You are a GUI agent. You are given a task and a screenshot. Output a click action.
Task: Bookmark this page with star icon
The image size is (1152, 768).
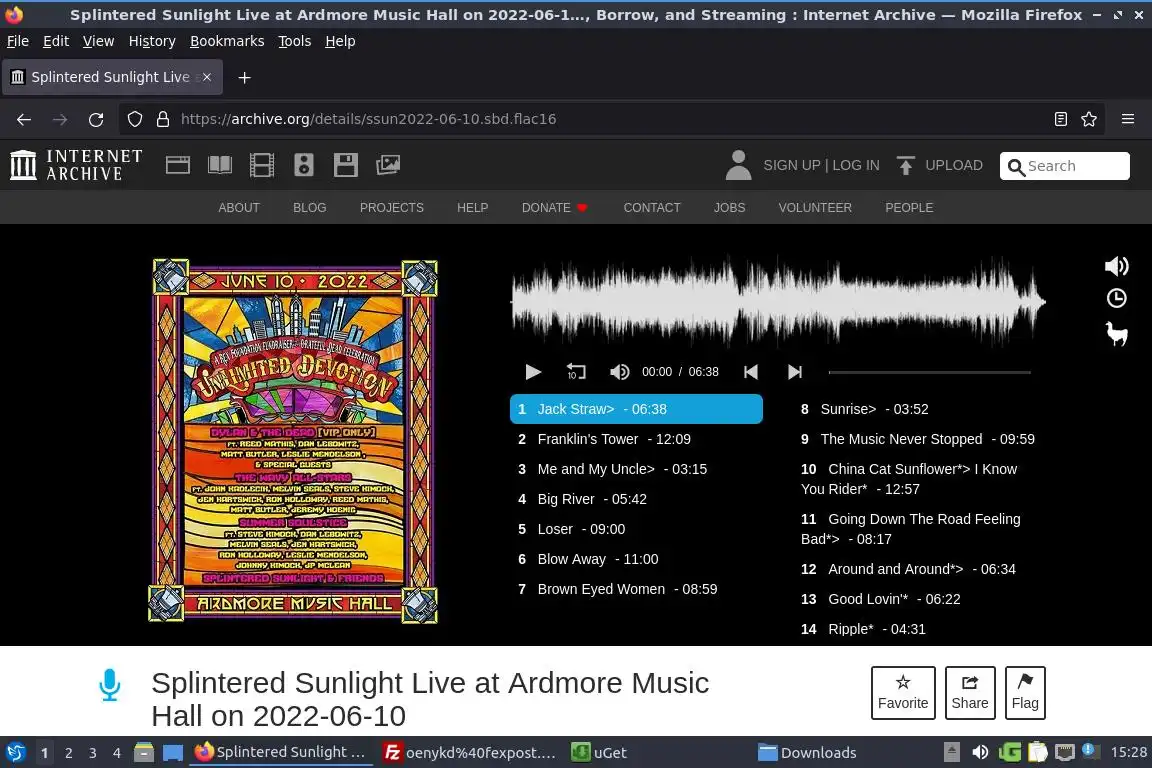coord(1089,119)
